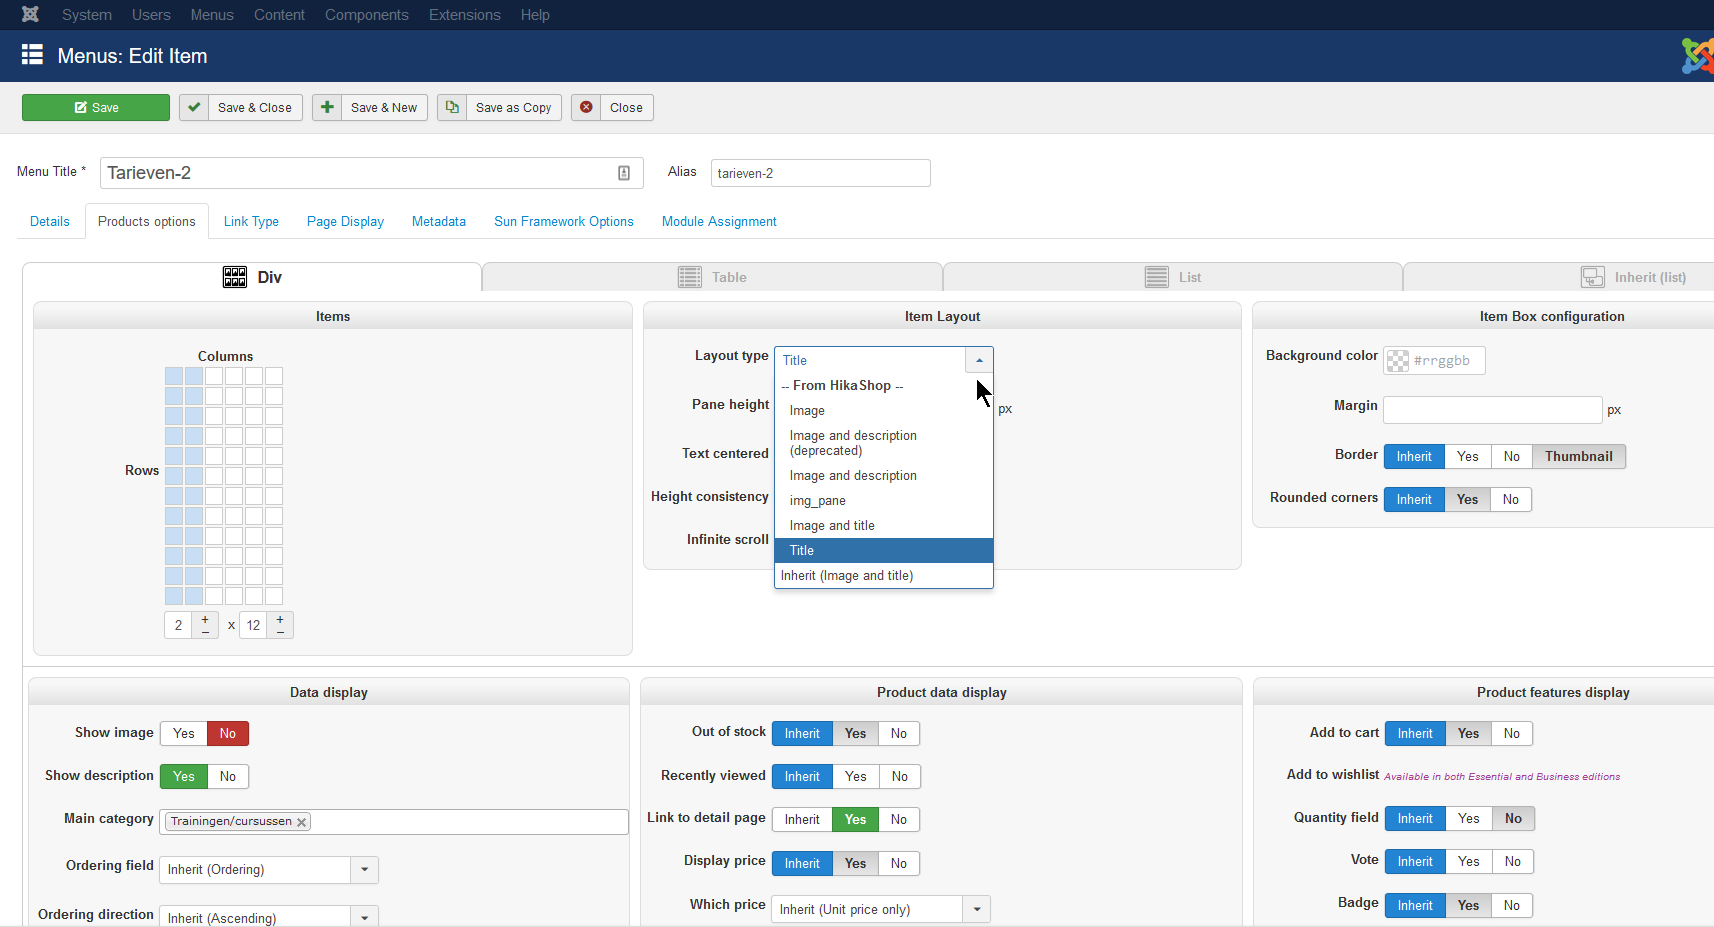Screen dimensions: 1714x927
Task: Click the copy icon of Save as Copy
Action: pyautogui.click(x=452, y=108)
